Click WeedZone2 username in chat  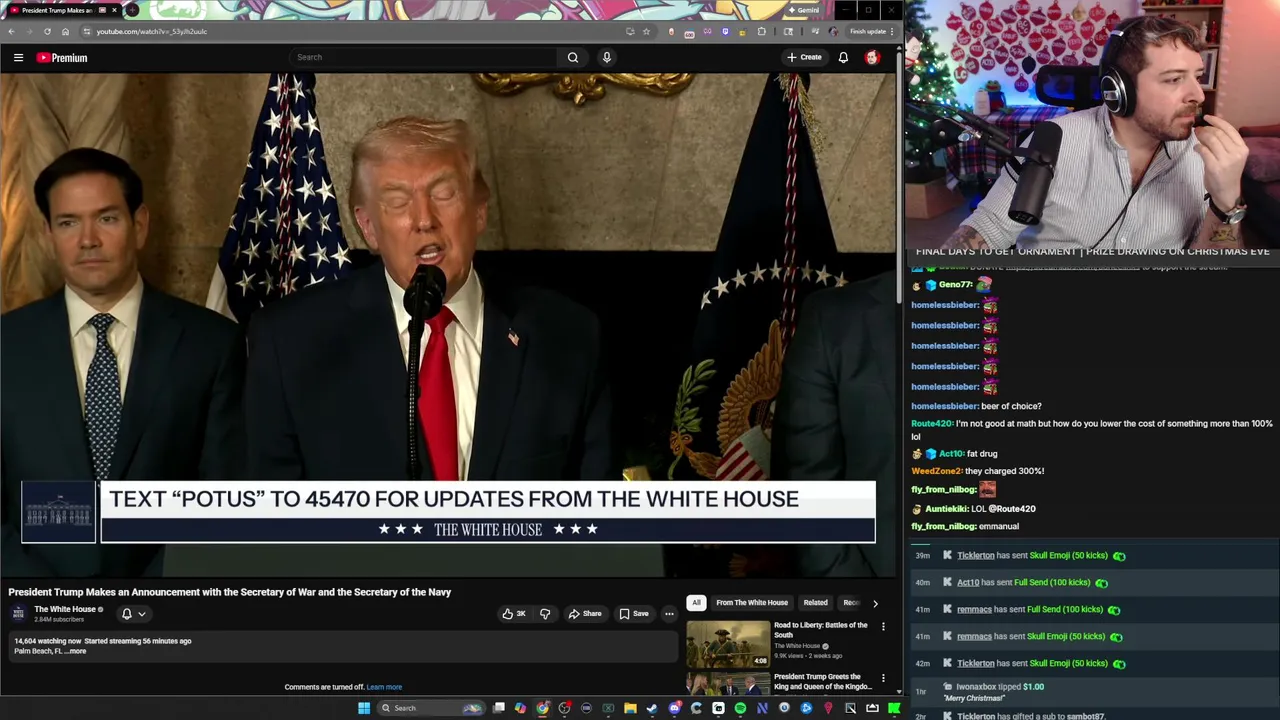[x=936, y=471]
